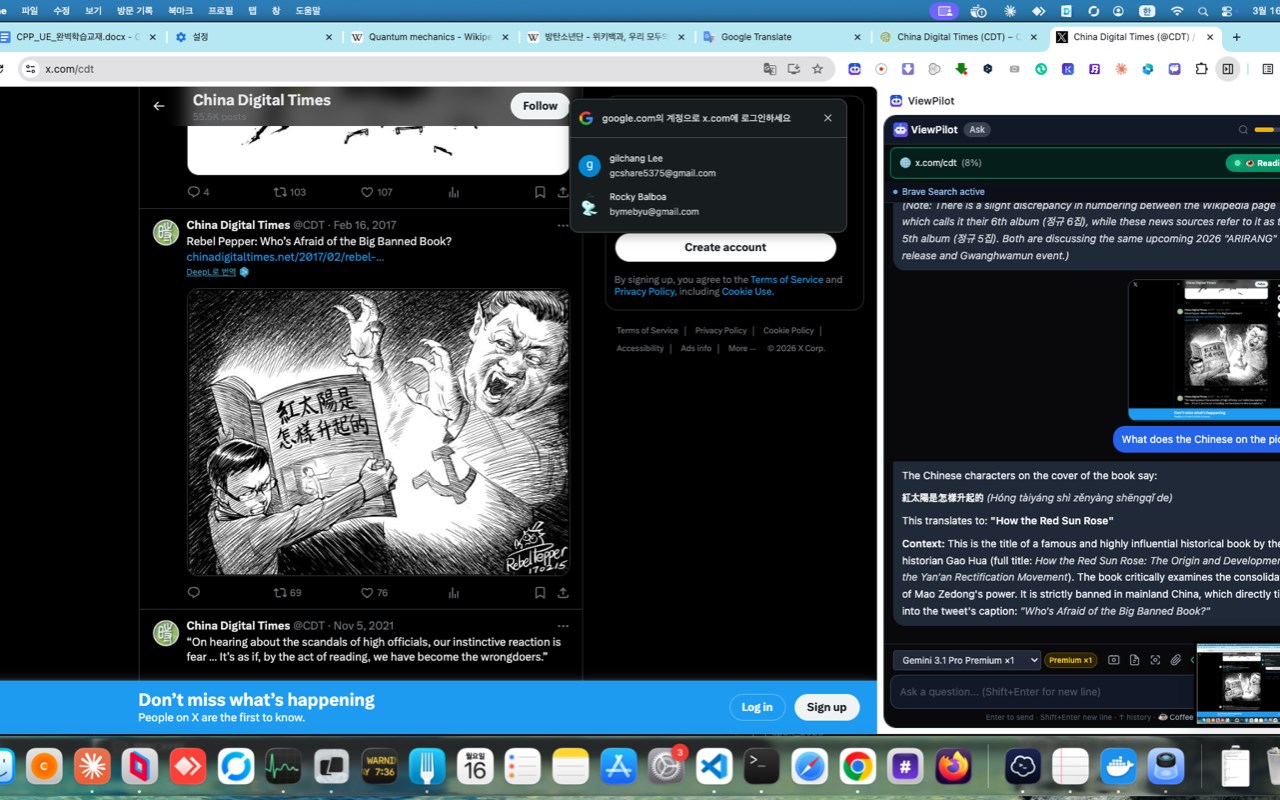Click the region select icon in ViewPilot

click(1155, 660)
